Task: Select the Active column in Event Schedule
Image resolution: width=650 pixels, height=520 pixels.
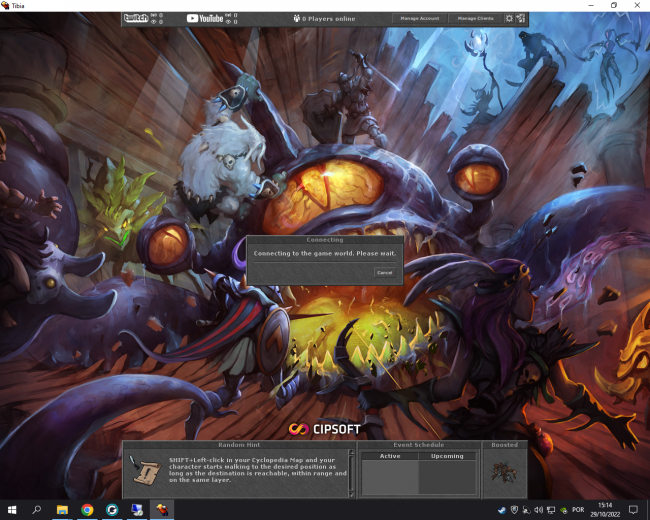Action: (390, 456)
